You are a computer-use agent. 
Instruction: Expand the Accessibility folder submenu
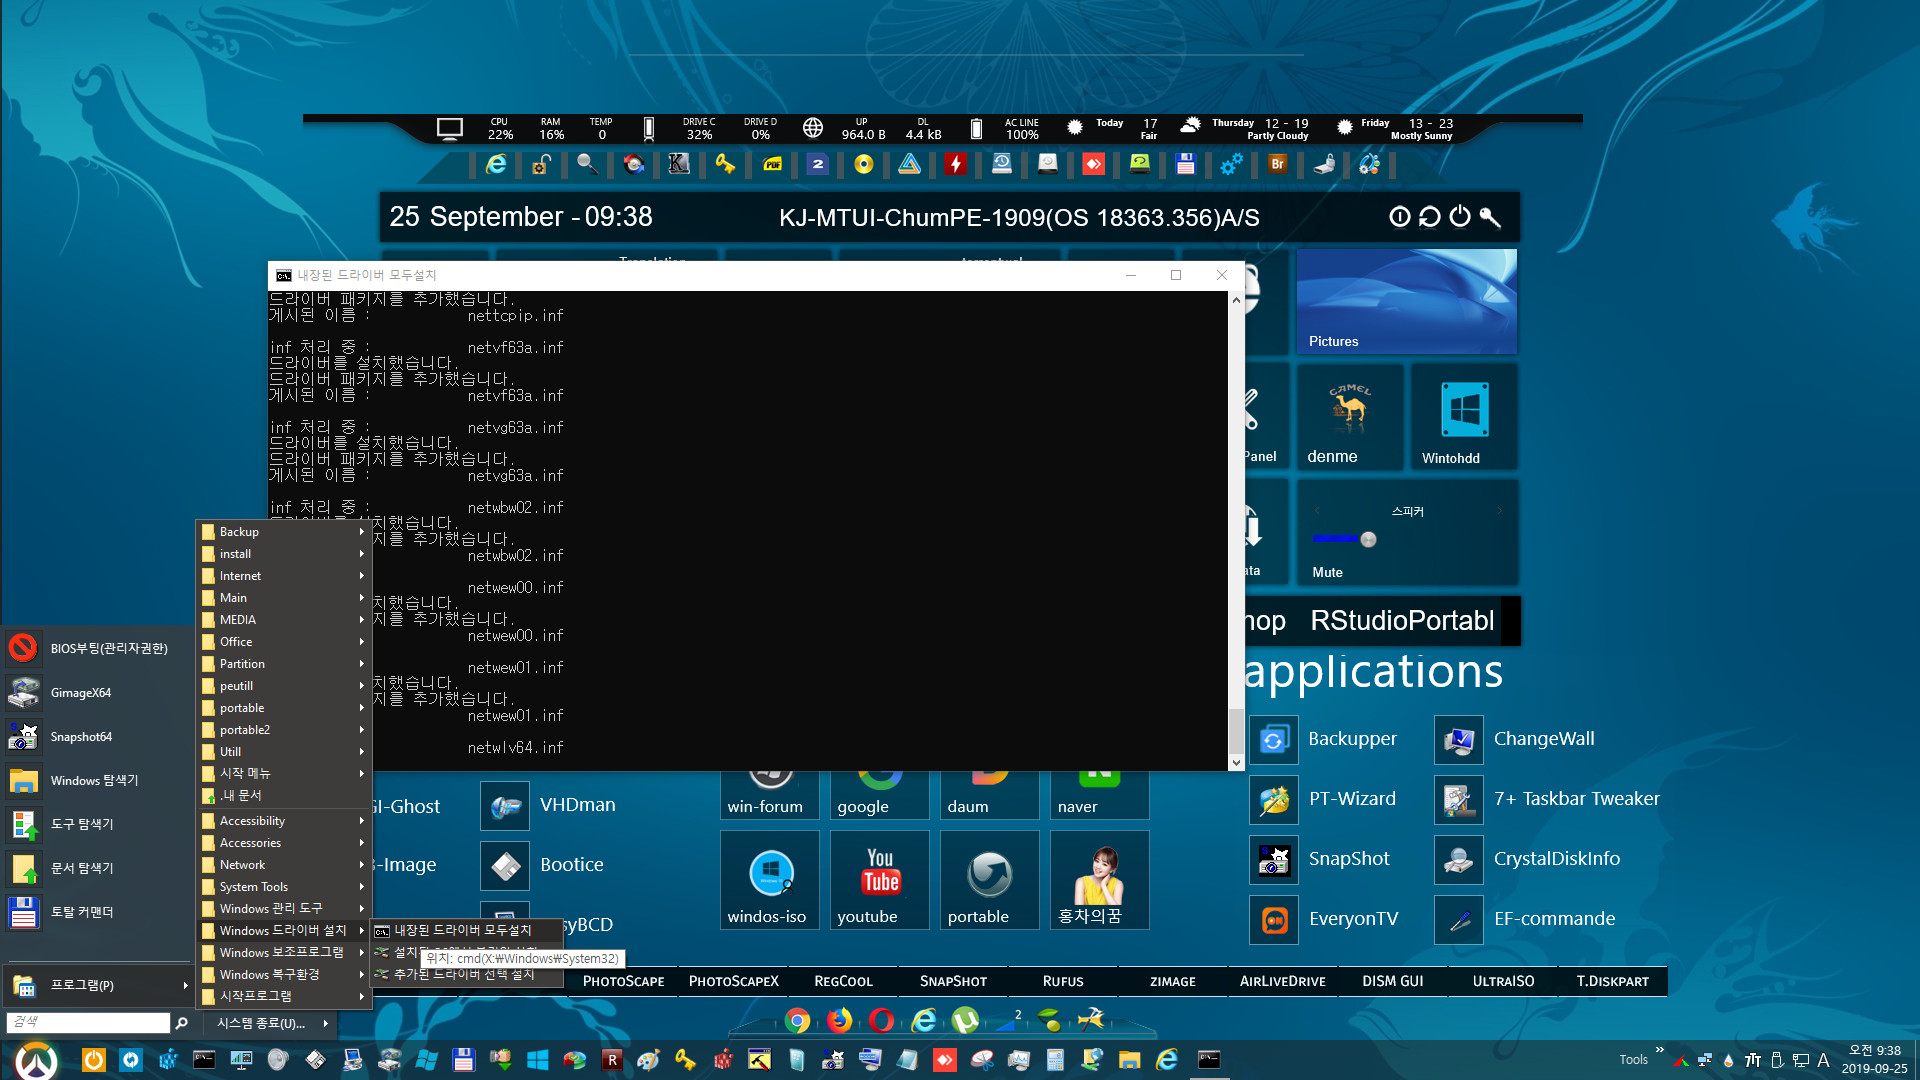coord(284,821)
